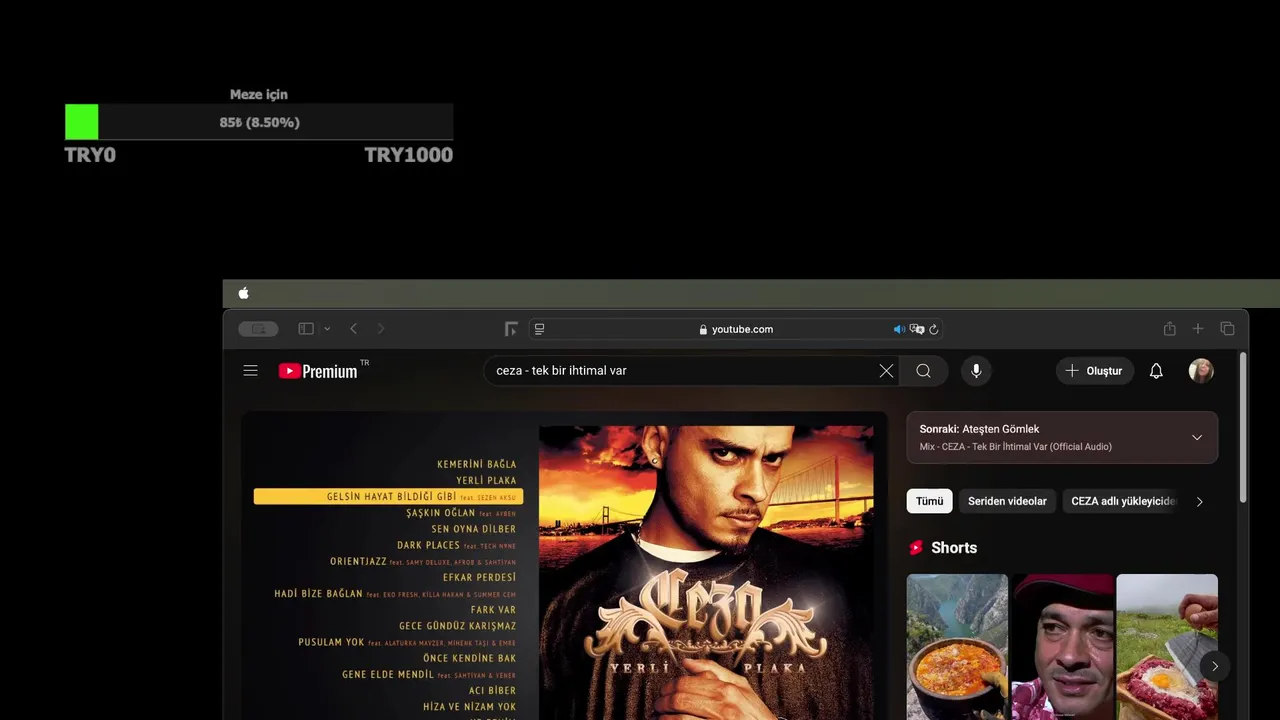Open the man in red cap Short
Screen dimensions: 1280x720
point(1062,647)
